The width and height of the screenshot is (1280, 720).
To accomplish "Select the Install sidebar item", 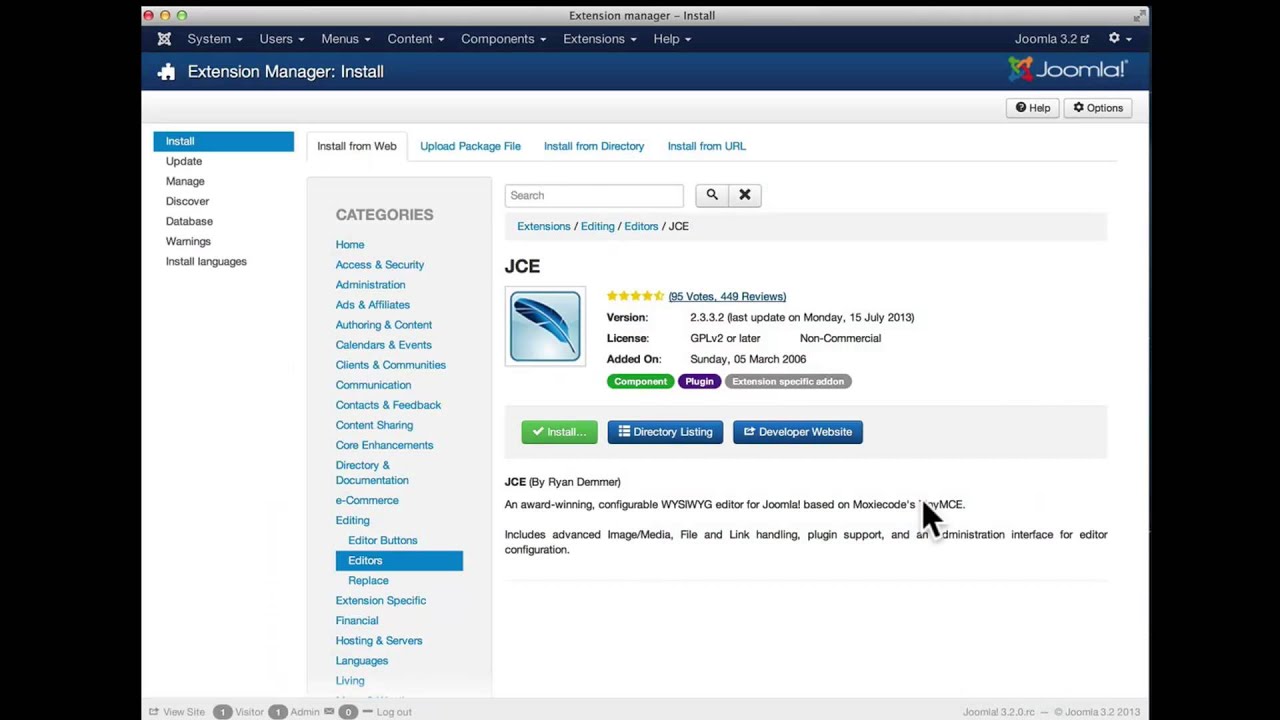I will [224, 141].
